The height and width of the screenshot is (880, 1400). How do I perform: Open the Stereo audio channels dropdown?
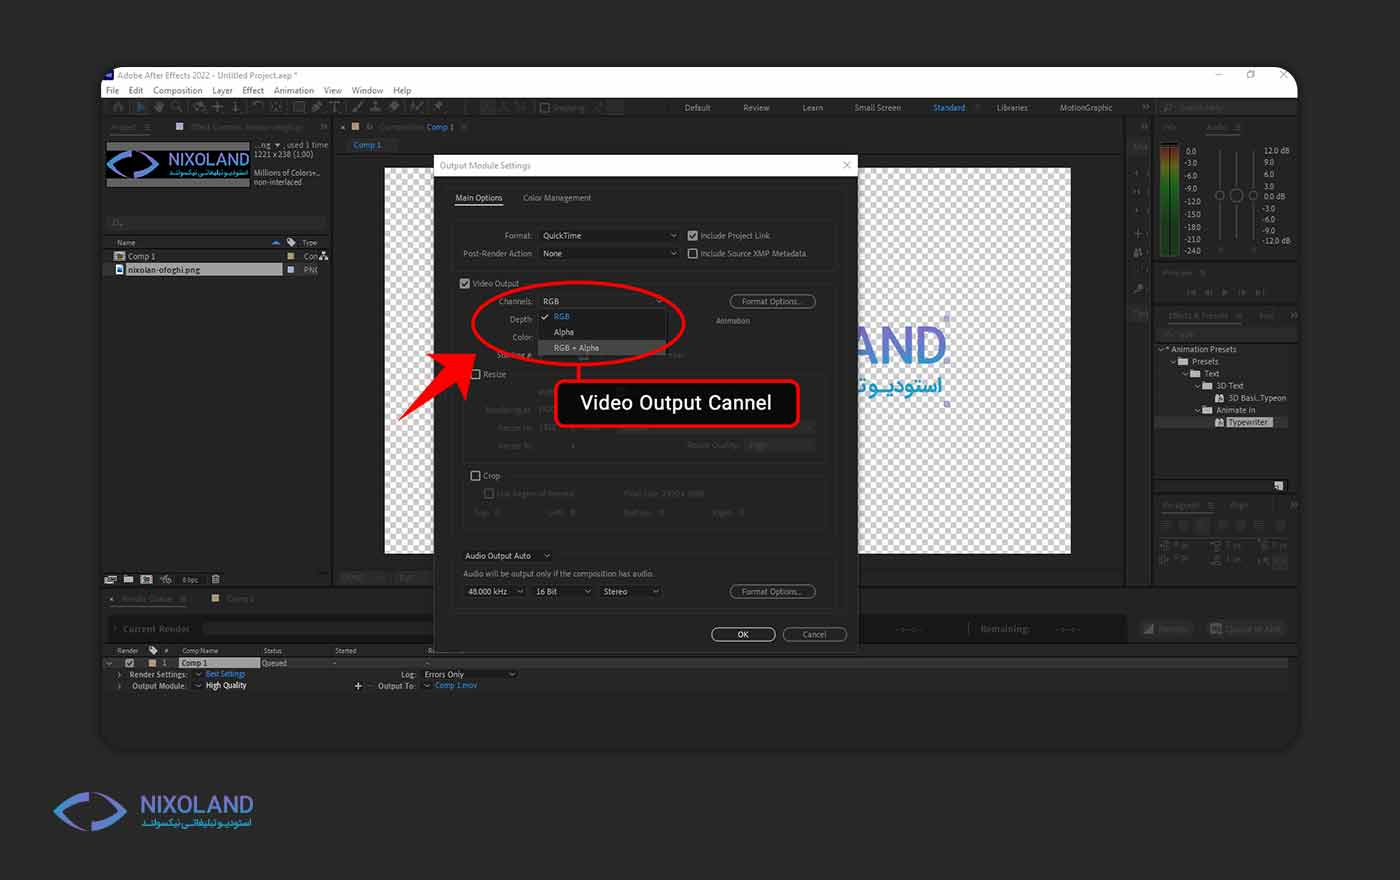coord(631,592)
